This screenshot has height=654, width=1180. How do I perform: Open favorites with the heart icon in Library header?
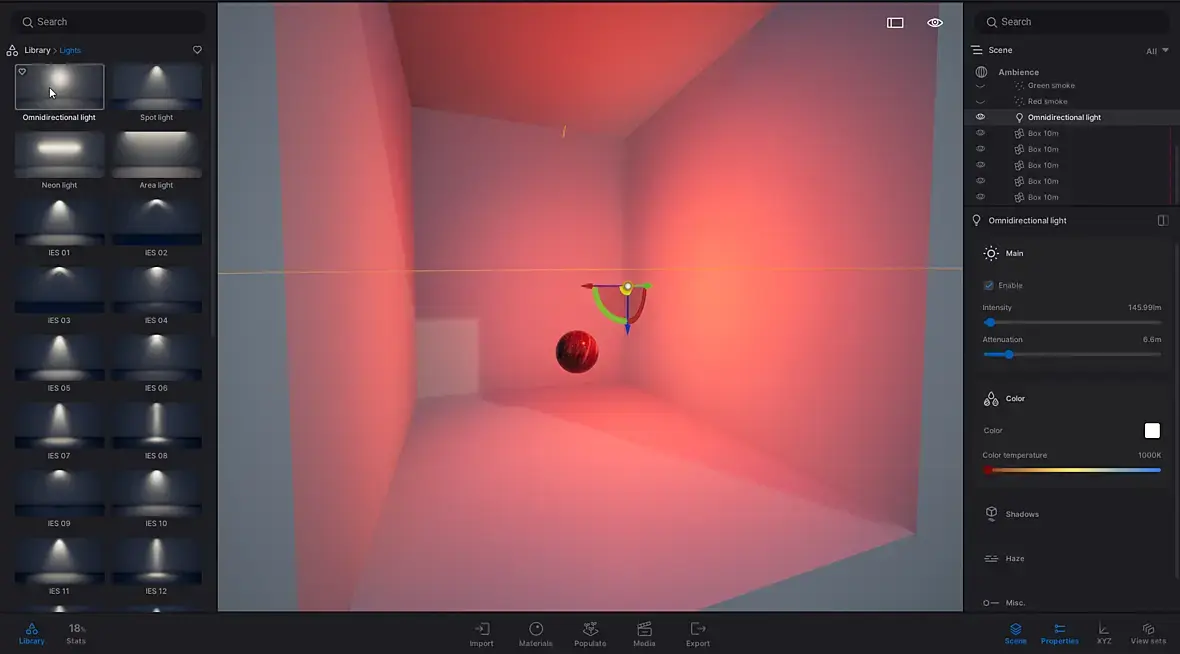[197, 50]
